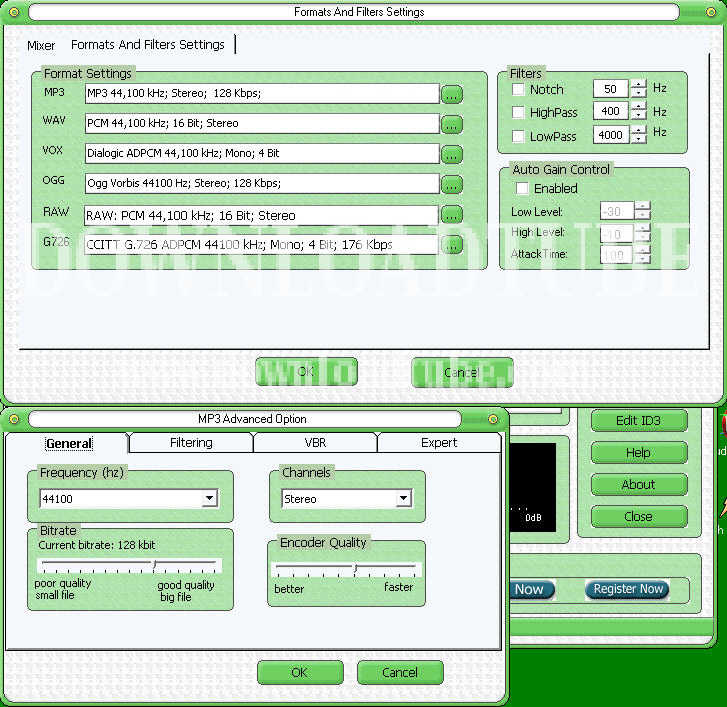
Task: Toggle Auto Gain Control Enabled checkbox
Action: 522,188
